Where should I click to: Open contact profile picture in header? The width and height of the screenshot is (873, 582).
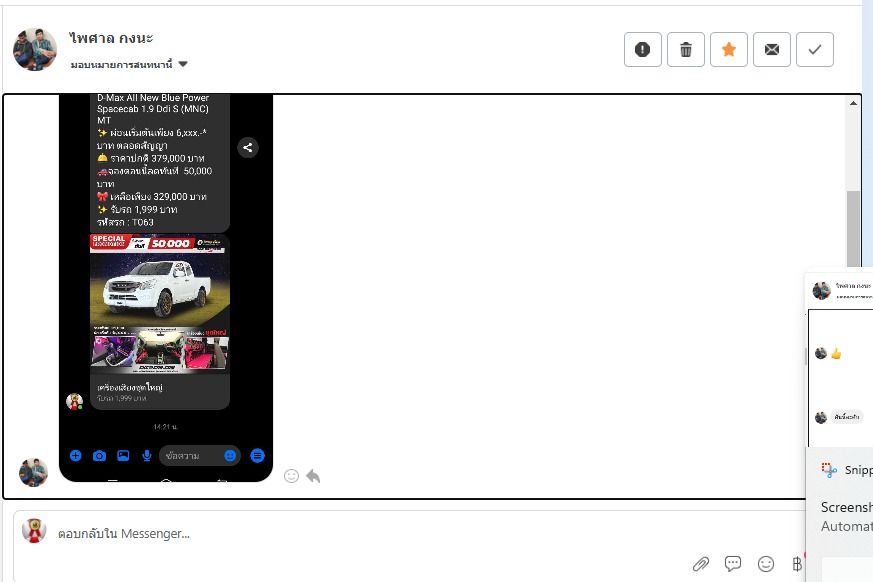click(x=35, y=49)
